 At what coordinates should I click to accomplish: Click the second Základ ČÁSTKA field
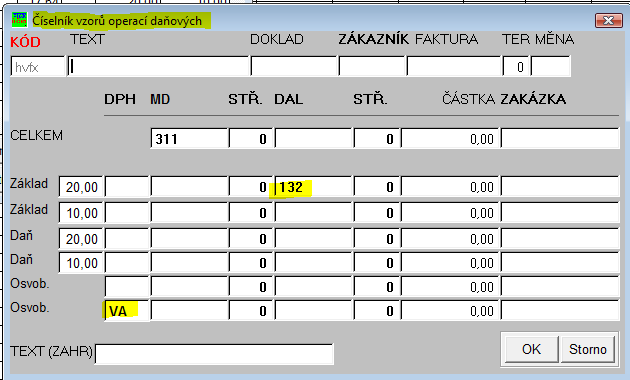(x=450, y=212)
